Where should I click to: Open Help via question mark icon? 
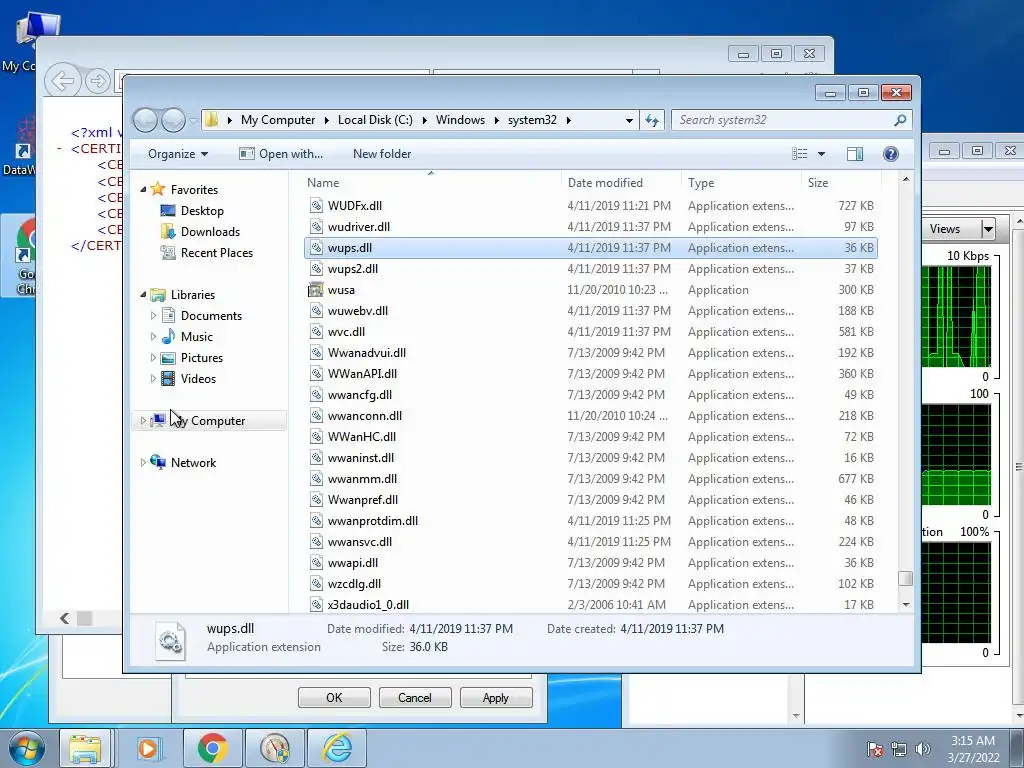(890, 154)
